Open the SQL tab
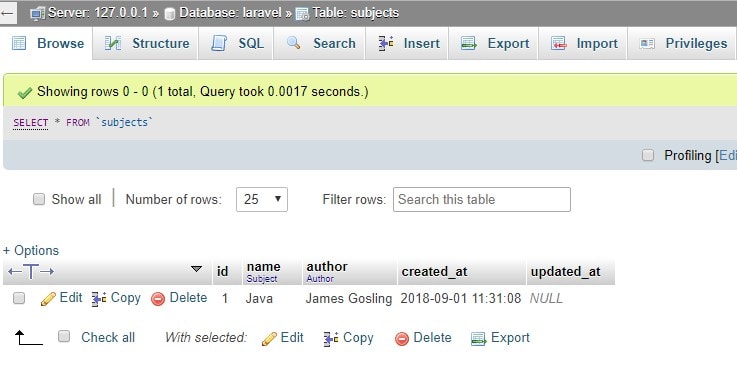The width and height of the screenshot is (737, 365). (x=235, y=43)
